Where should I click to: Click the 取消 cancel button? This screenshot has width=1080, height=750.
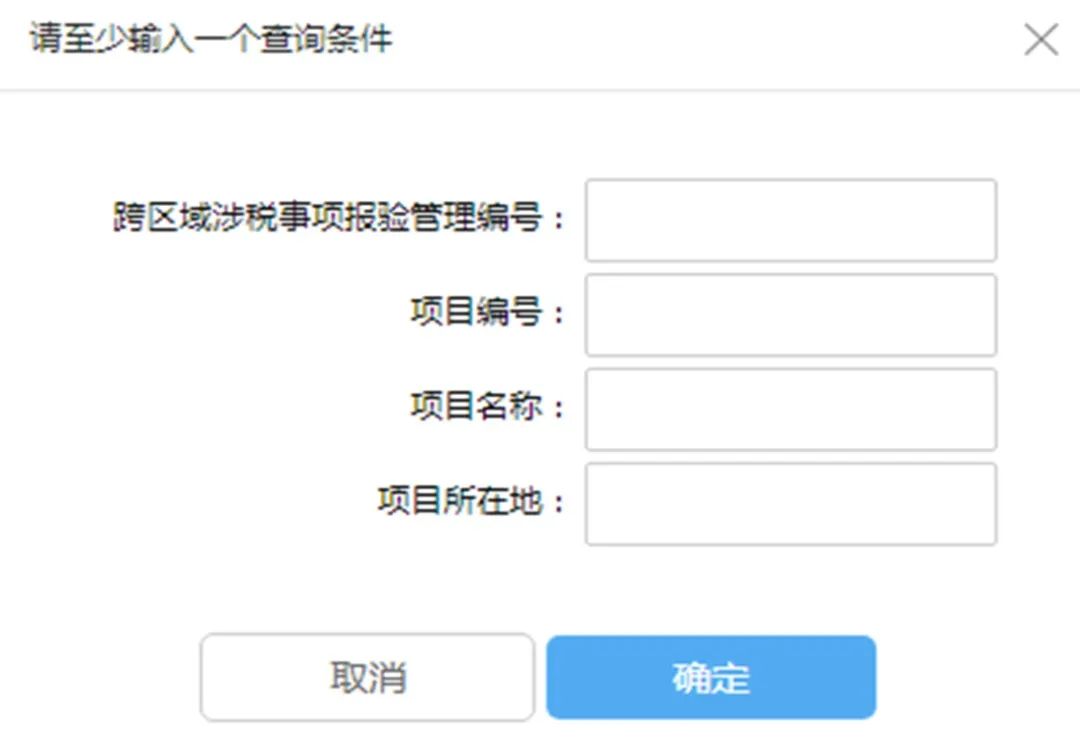367,678
